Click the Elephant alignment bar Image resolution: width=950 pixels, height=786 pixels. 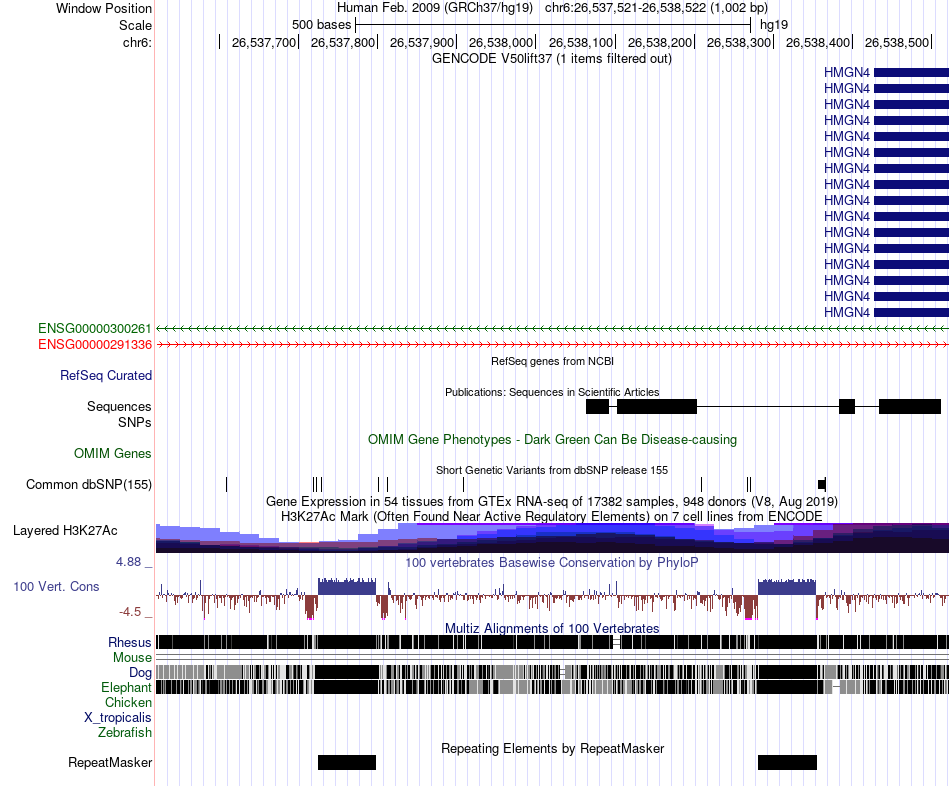click(553, 687)
